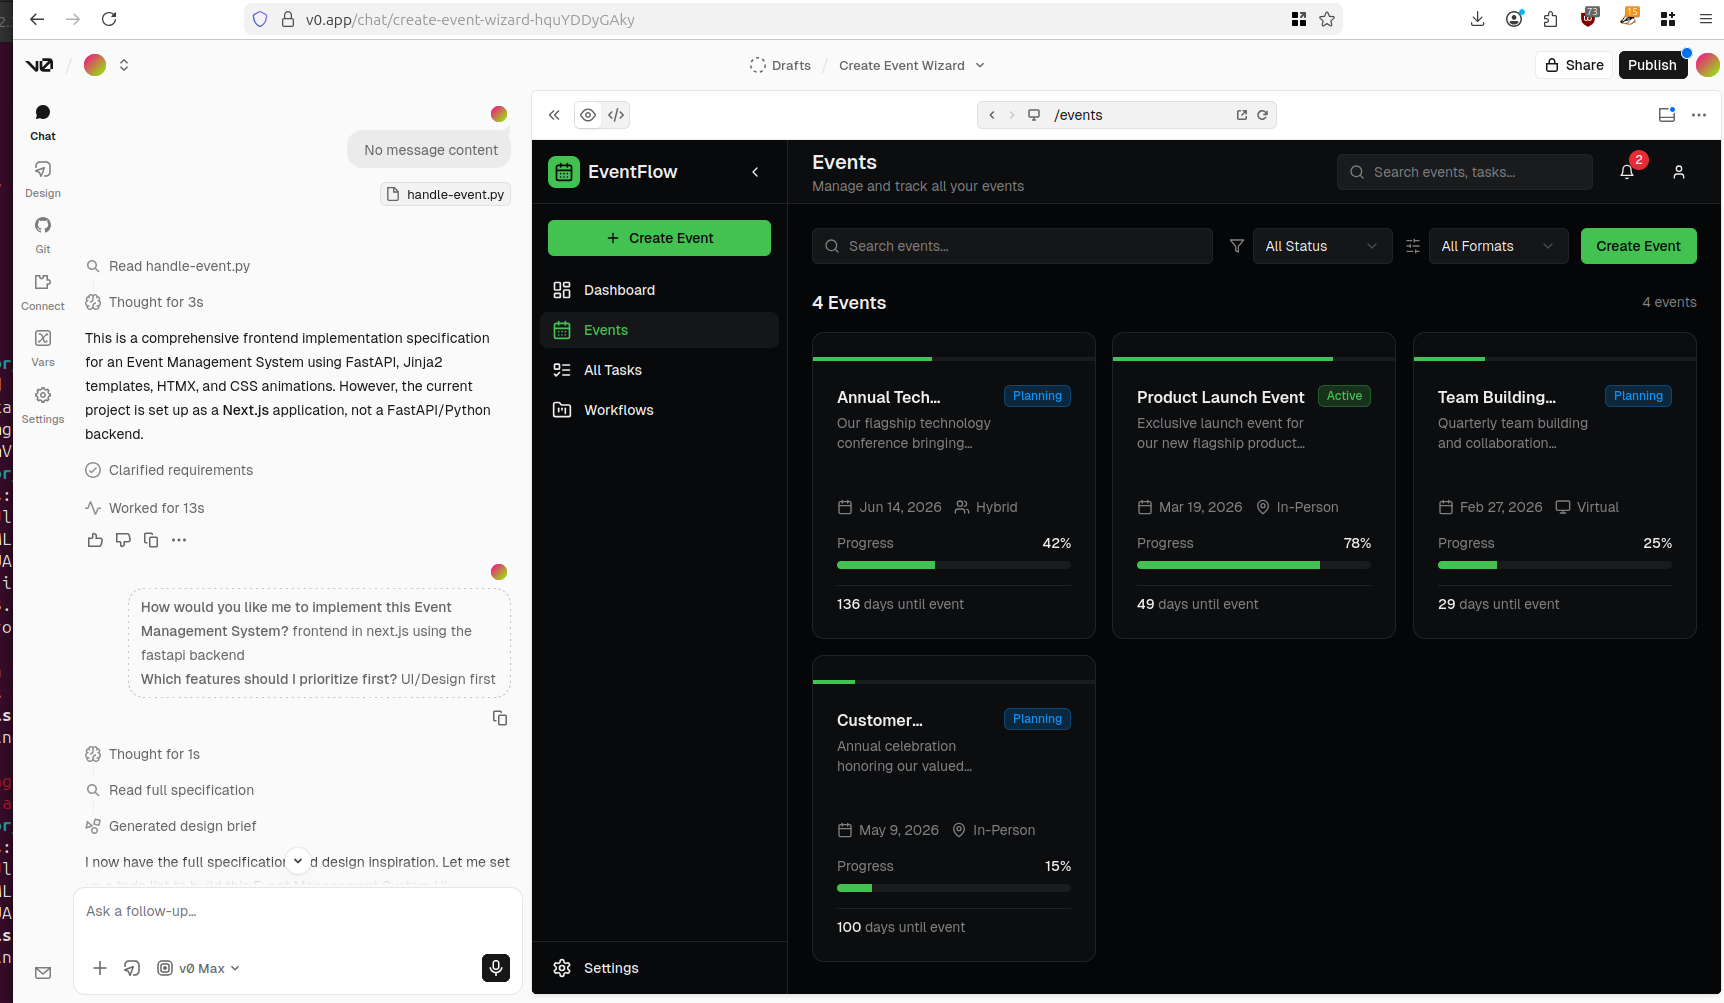Open the Chat panel in v0 sidebar
1724x1003 pixels.
pyautogui.click(x=42, y=120)
